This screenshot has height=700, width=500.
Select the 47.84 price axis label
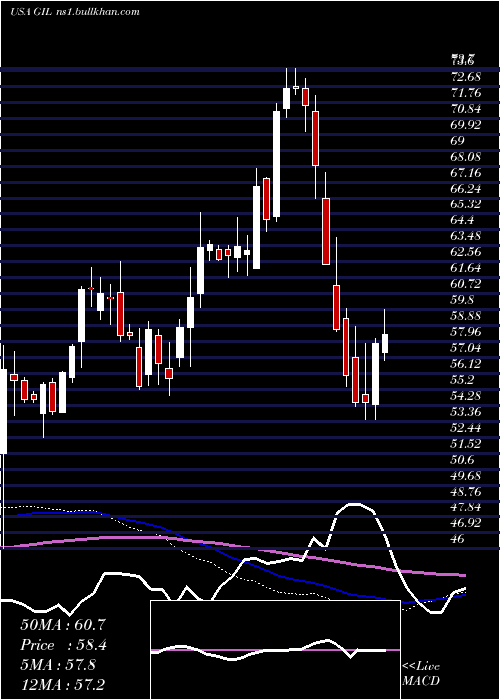(466, 507)
